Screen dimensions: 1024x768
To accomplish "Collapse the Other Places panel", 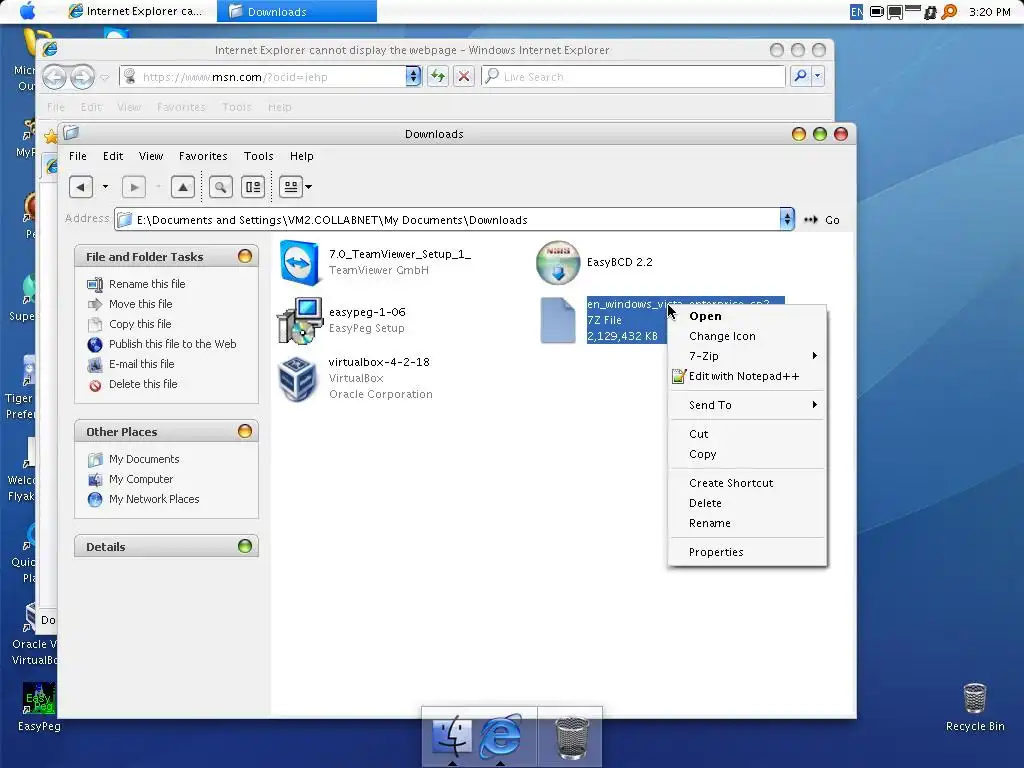I will click(x=245, y=431).
